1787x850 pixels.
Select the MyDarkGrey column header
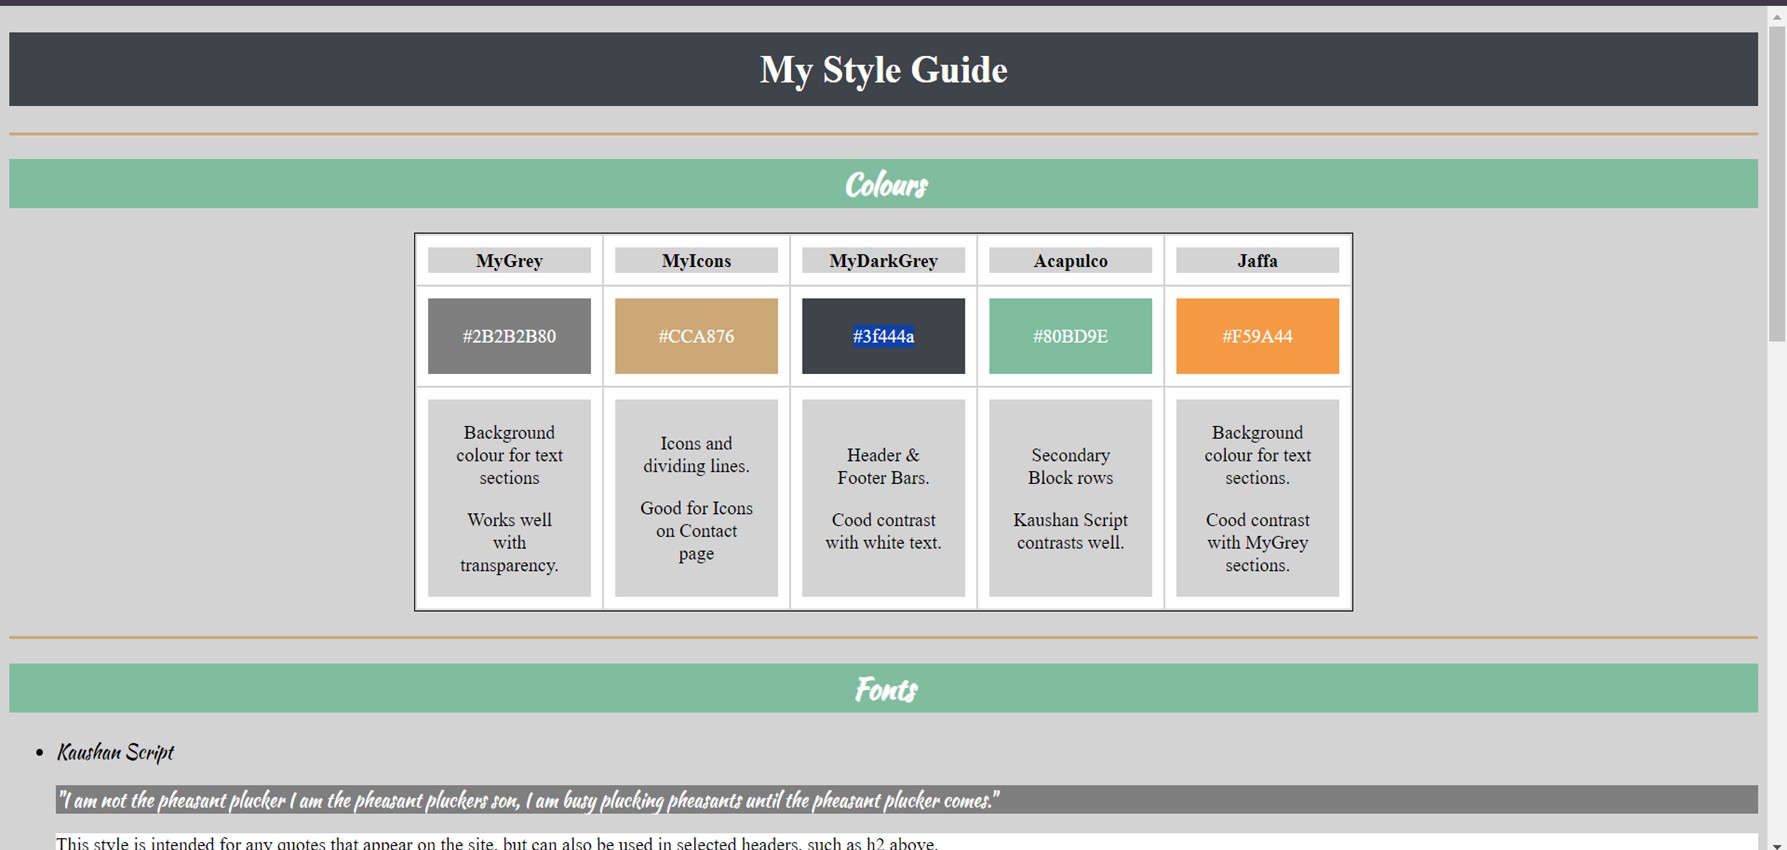click(883, 261)
